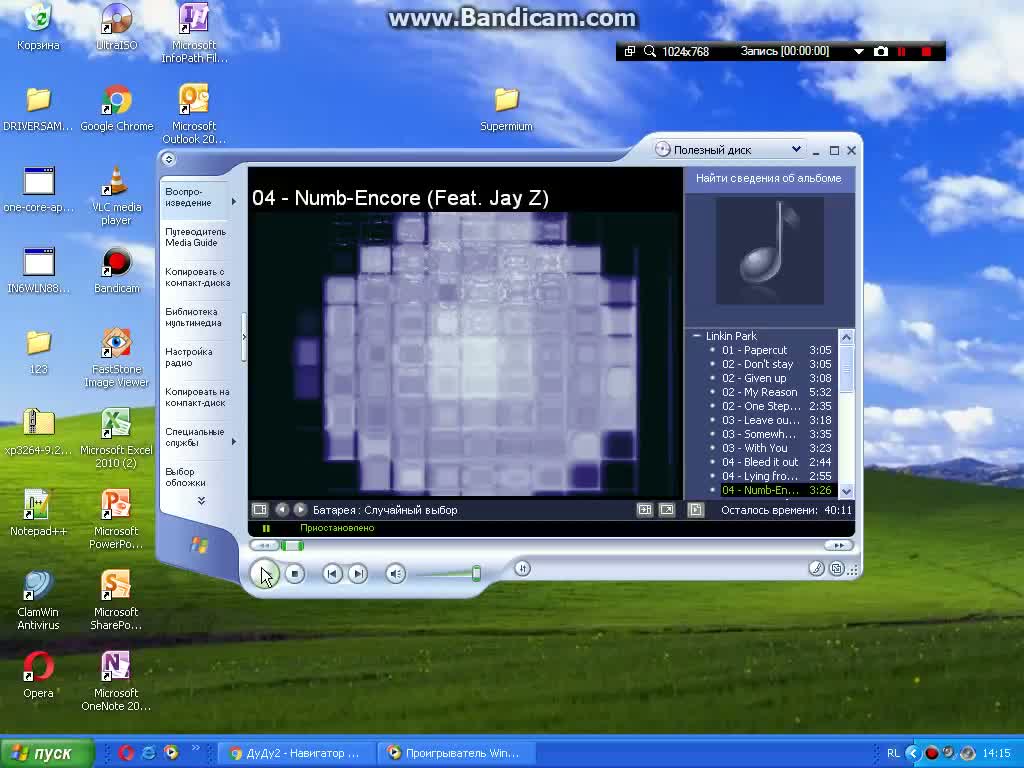1024x768 pixels.
Task: Click the album art music note thumbnail
Action: click(x=770, y=251)
